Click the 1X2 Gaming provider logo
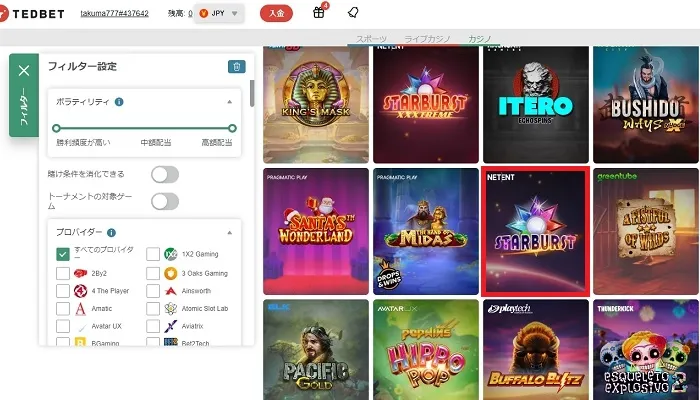The height and width of the screenshot is (400, 700). [x=171, y=254]
